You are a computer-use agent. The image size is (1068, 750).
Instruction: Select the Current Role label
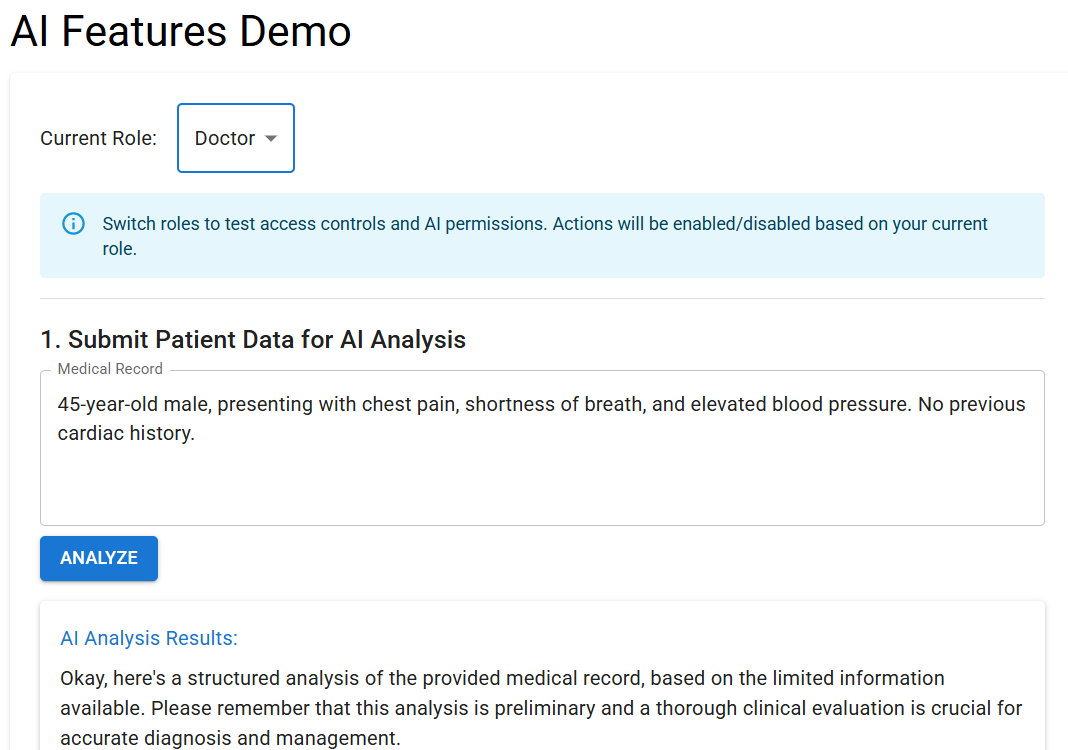(99, 138)
